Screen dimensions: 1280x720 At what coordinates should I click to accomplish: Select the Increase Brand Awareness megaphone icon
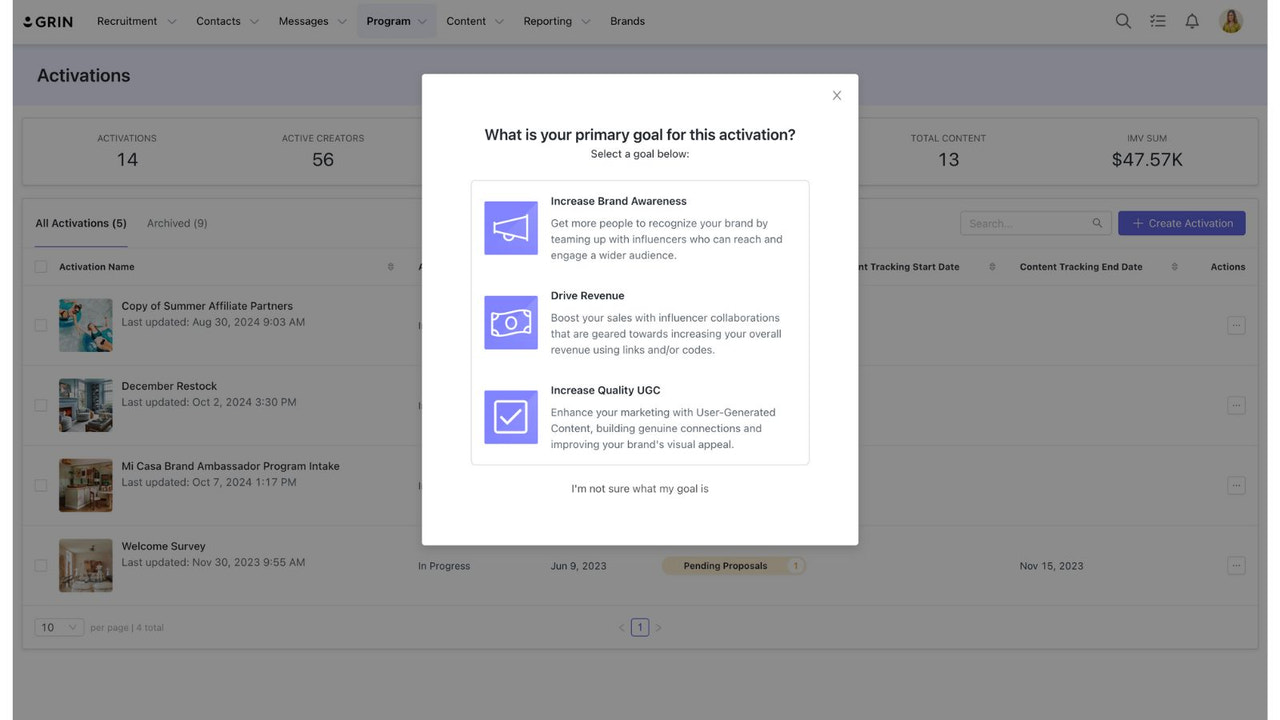click(510, 227)
